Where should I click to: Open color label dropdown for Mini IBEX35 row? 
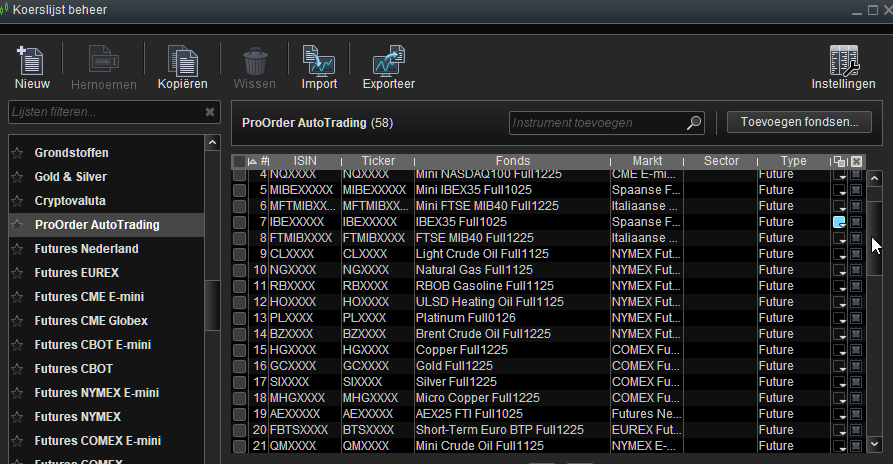839,190
